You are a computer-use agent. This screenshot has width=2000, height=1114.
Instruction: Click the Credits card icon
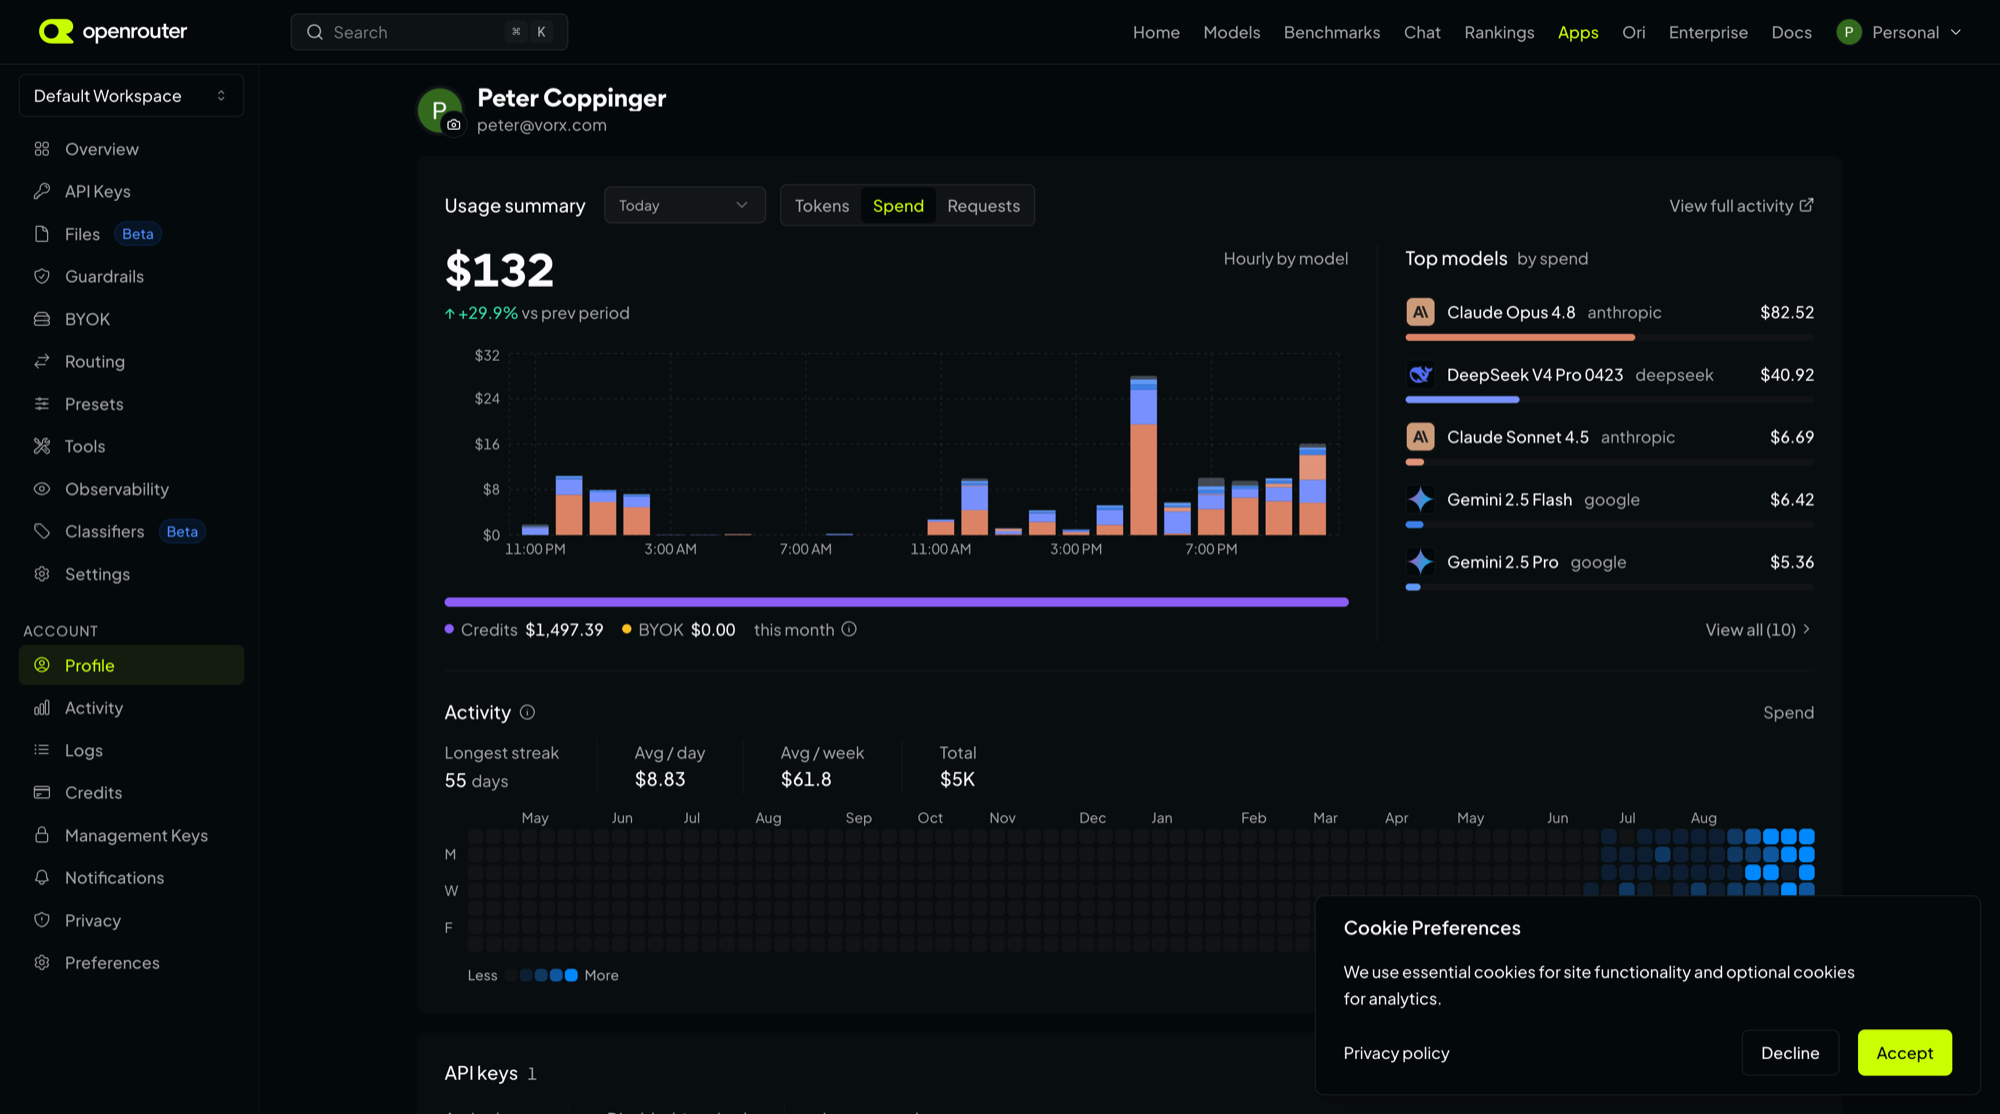coord(42,792)
